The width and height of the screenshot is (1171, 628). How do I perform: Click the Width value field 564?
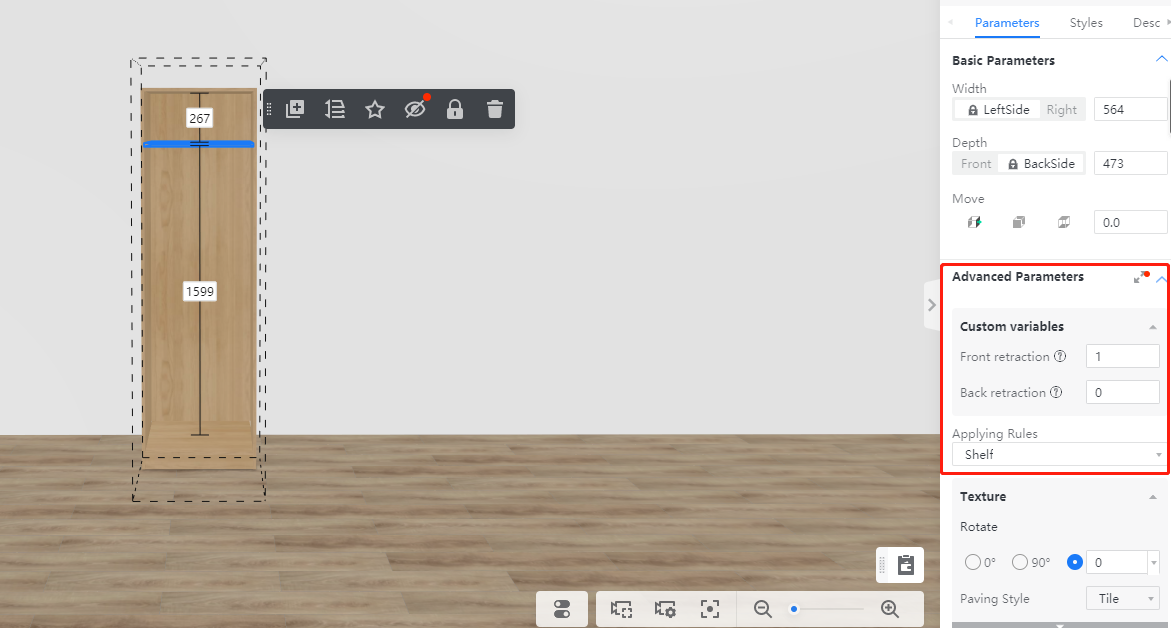(1130, 110)
